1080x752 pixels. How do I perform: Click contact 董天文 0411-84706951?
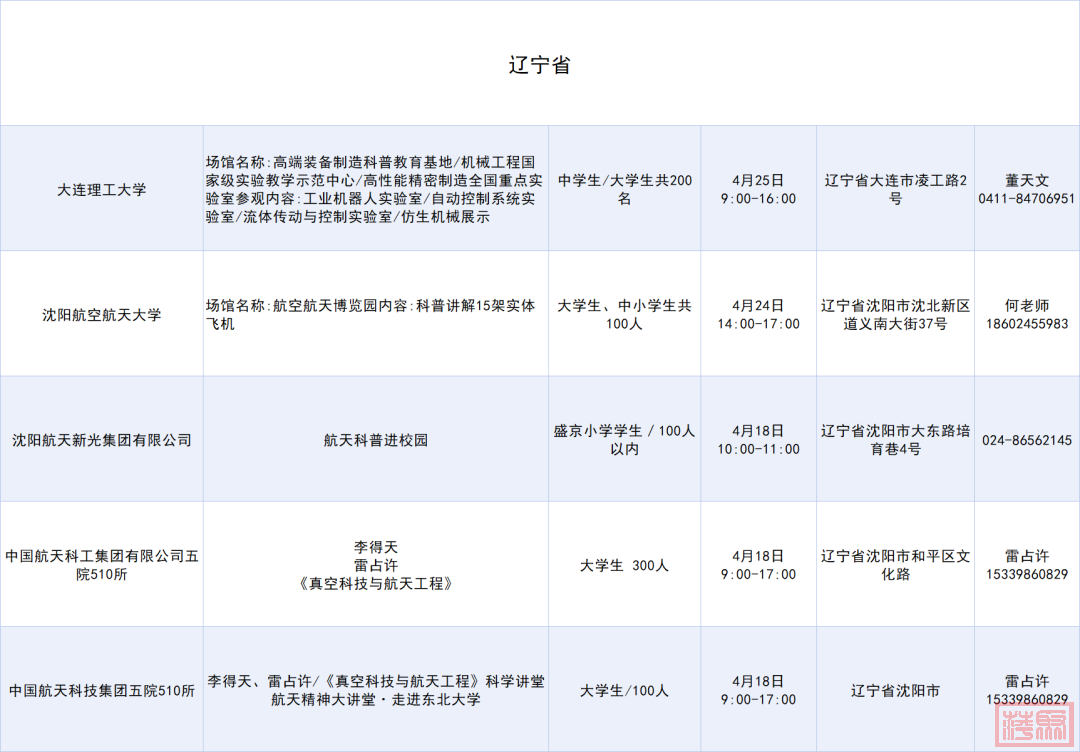pos(1027,189)
